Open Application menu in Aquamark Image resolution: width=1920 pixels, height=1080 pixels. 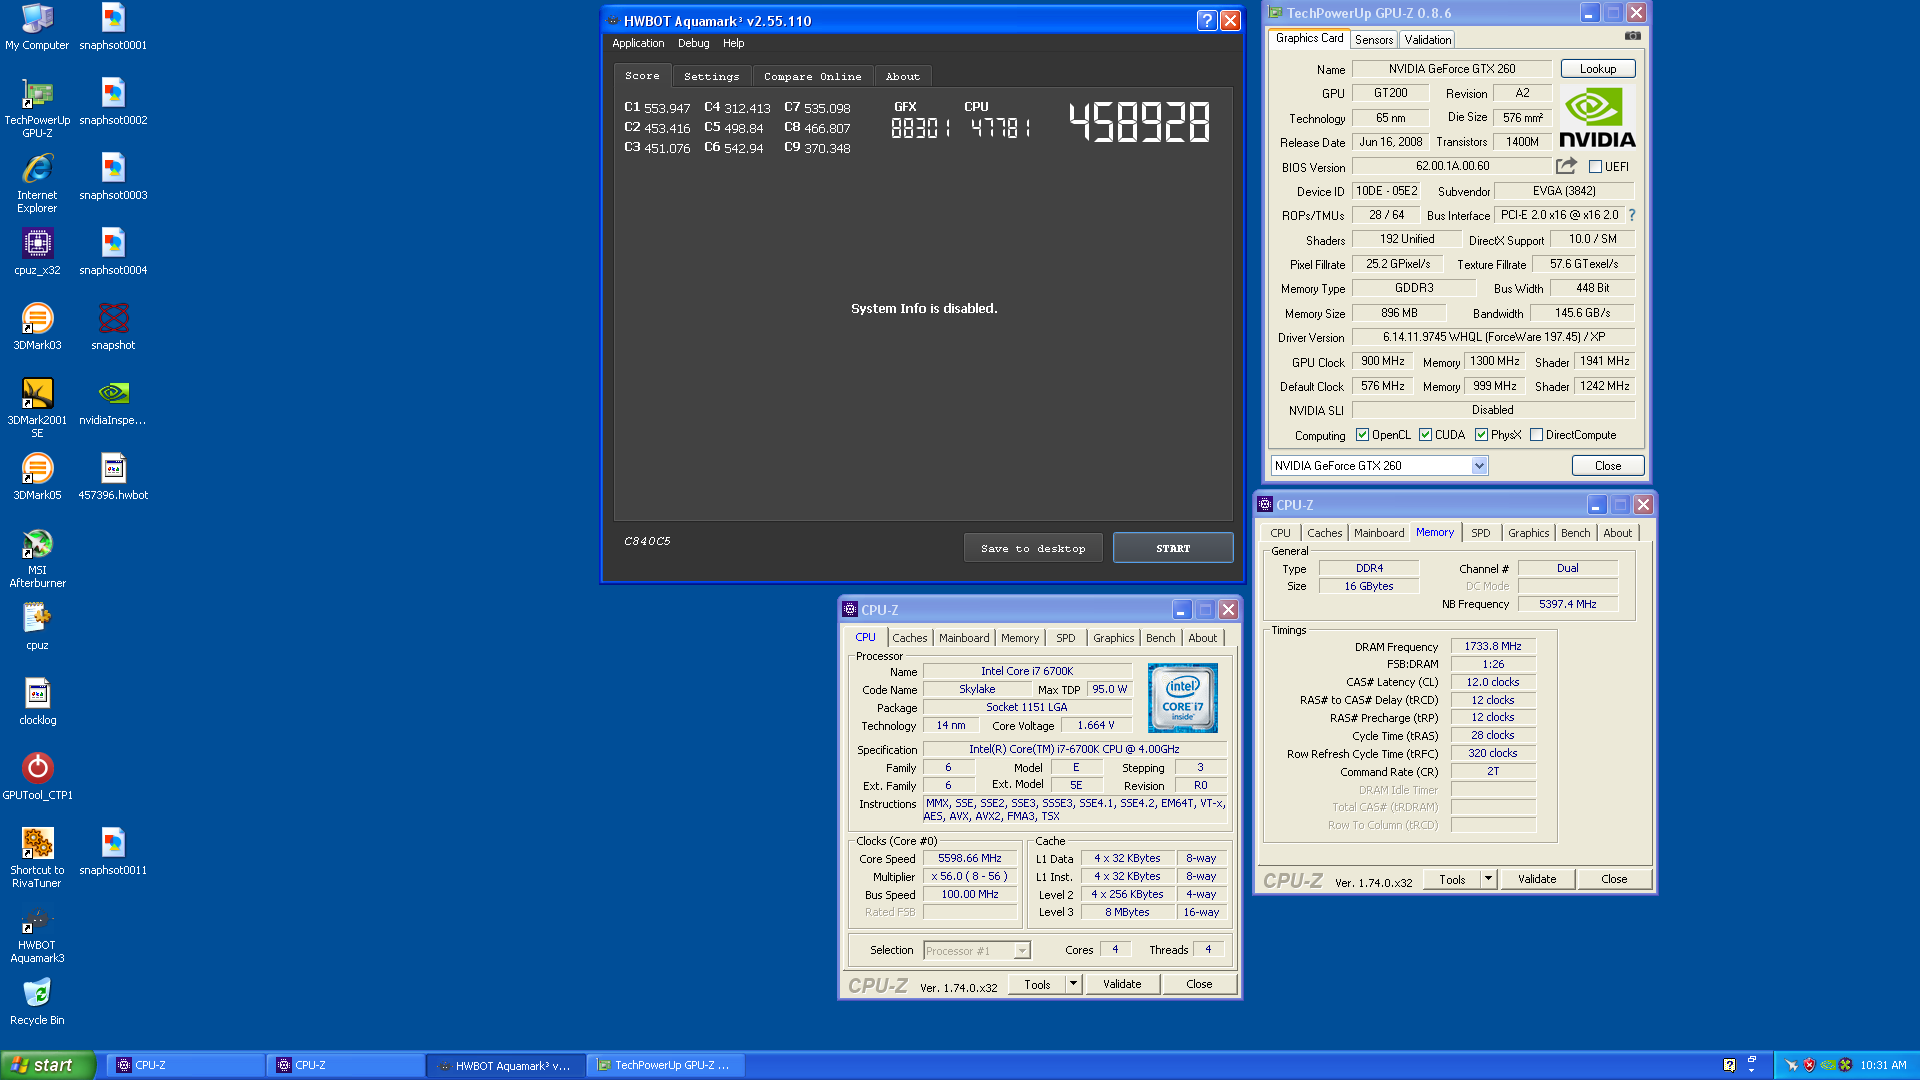tap(638, 44)
